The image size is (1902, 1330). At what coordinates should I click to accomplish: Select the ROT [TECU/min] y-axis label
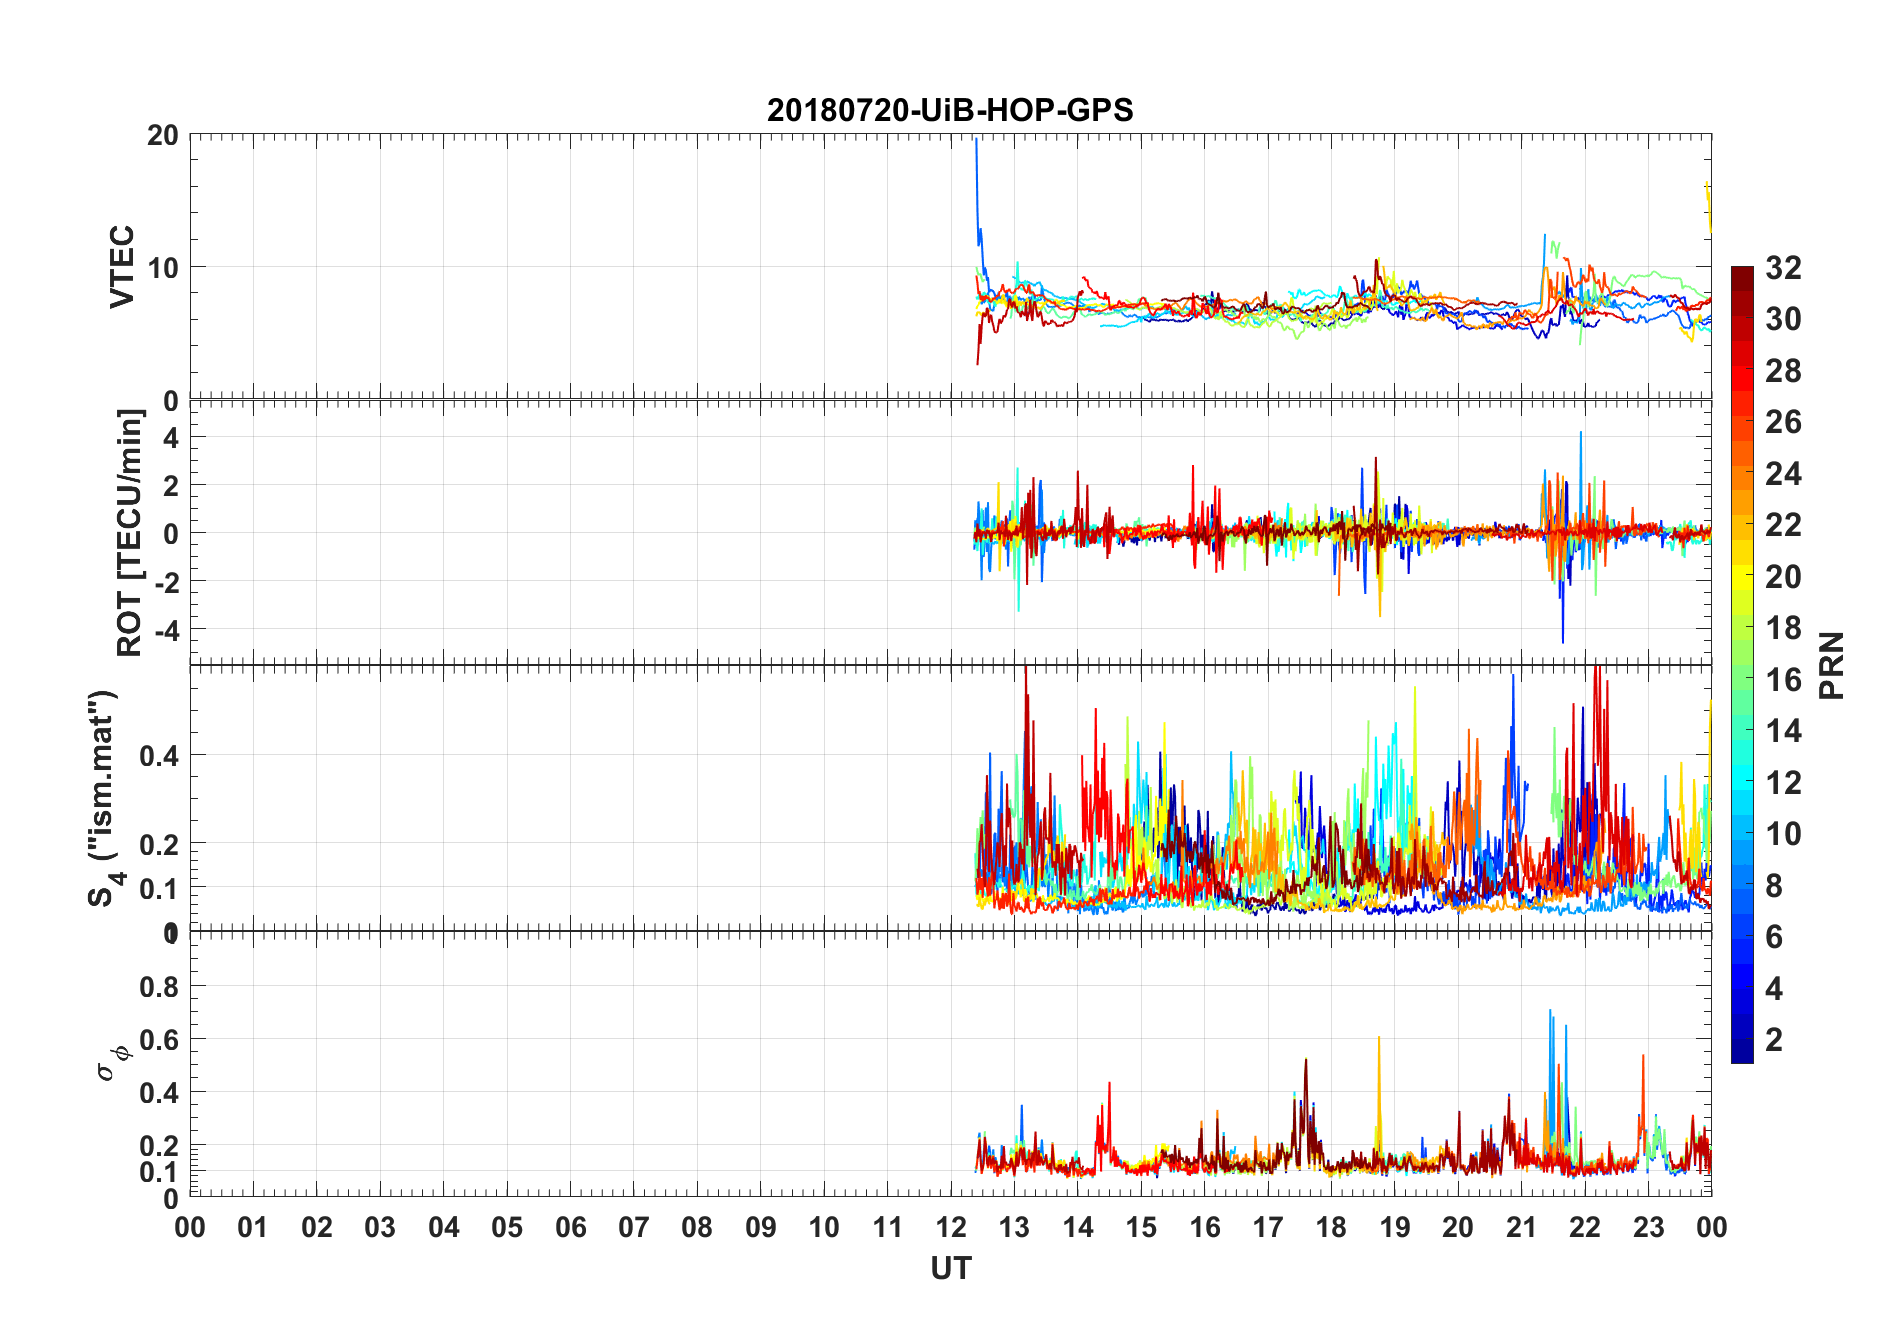(x=130, y=532)
